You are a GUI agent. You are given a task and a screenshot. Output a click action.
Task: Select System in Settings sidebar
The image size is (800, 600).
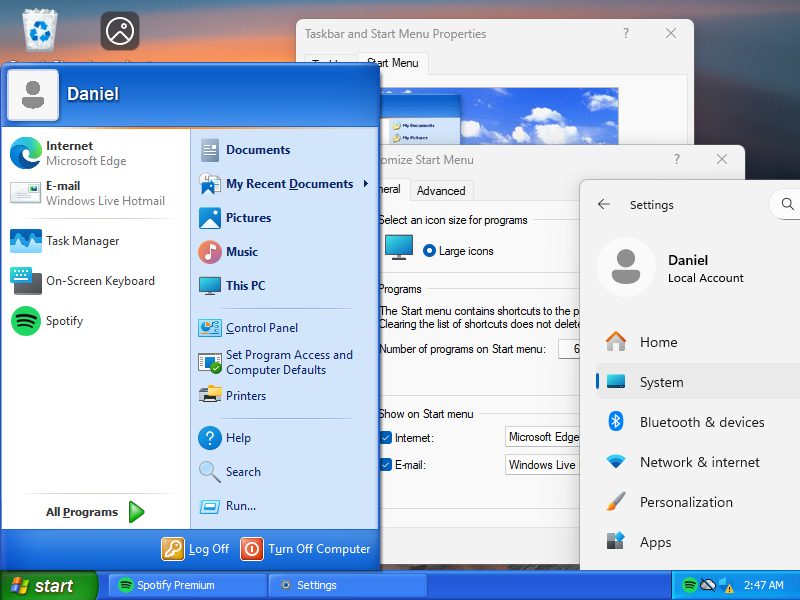[697, 382]
